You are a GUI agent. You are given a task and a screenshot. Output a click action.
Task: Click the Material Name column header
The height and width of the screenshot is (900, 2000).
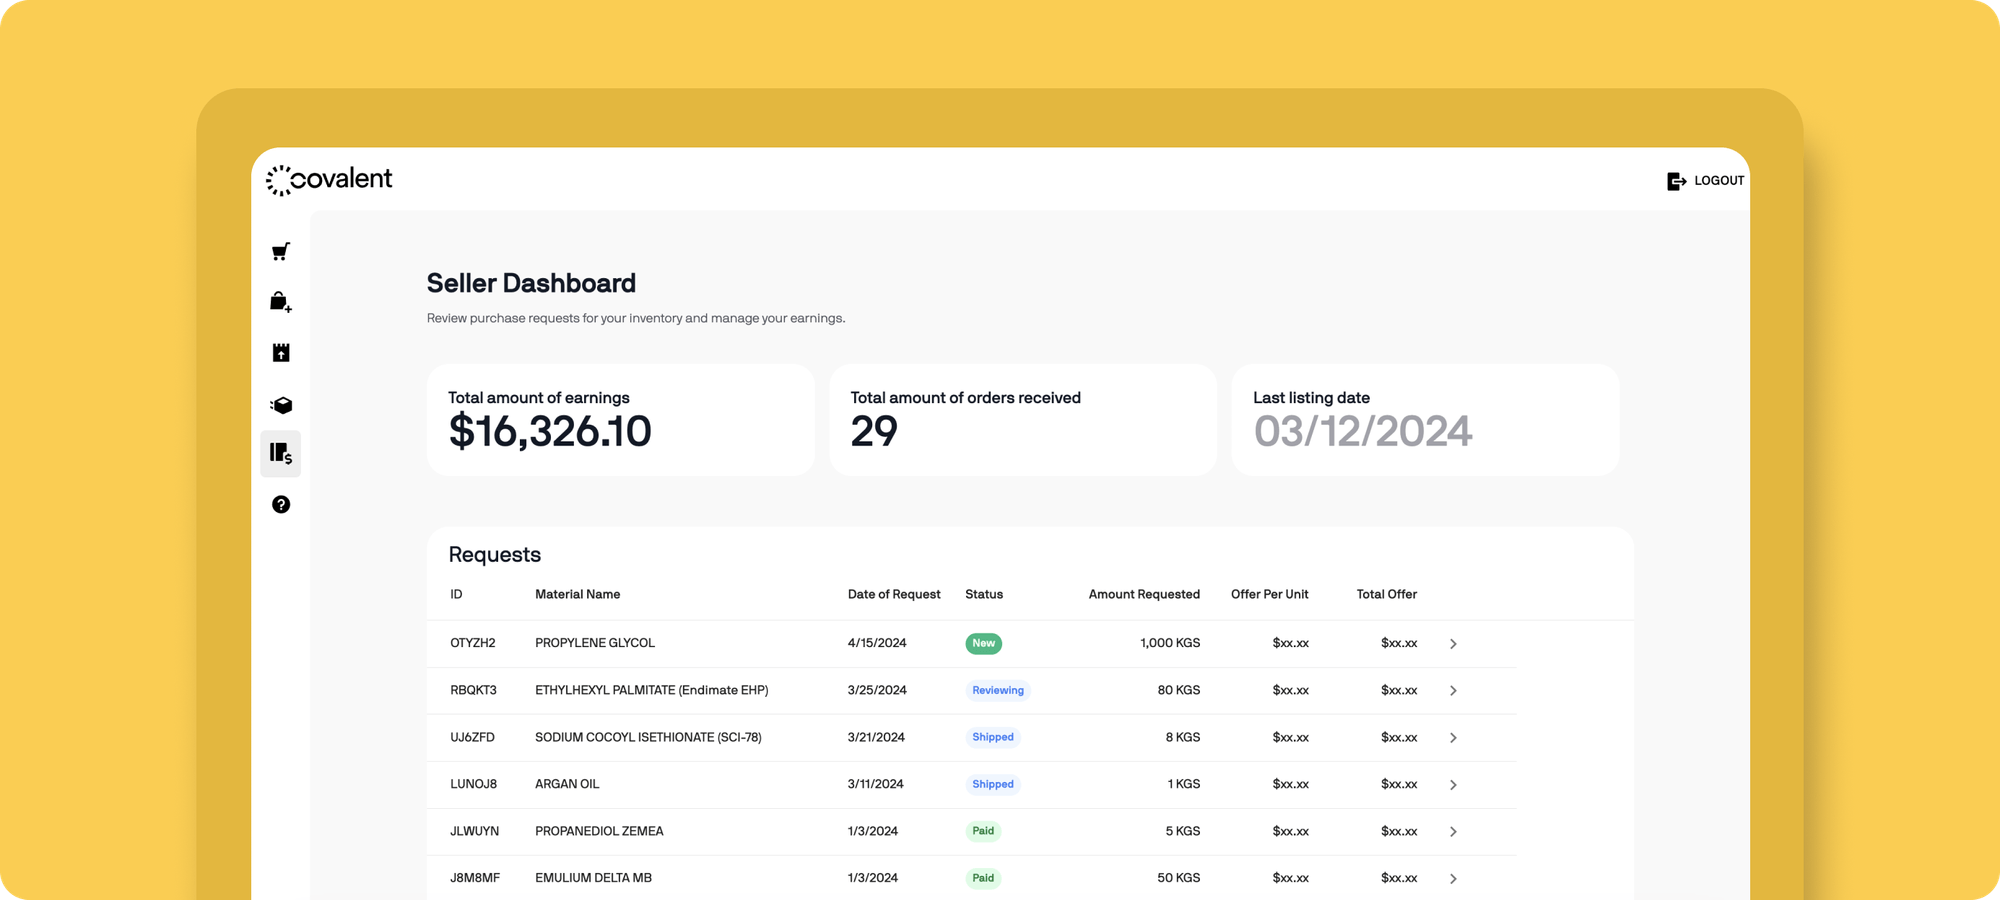(x=578, y=595)
